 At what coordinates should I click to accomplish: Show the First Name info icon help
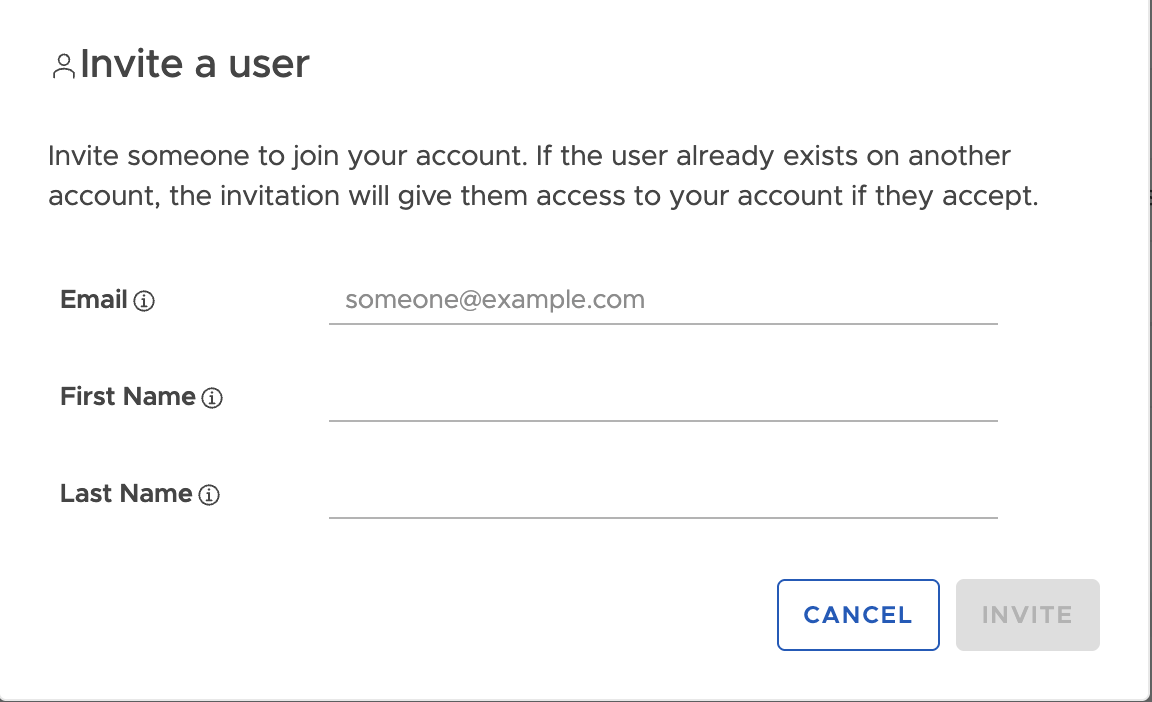click(x=212, y=397)
